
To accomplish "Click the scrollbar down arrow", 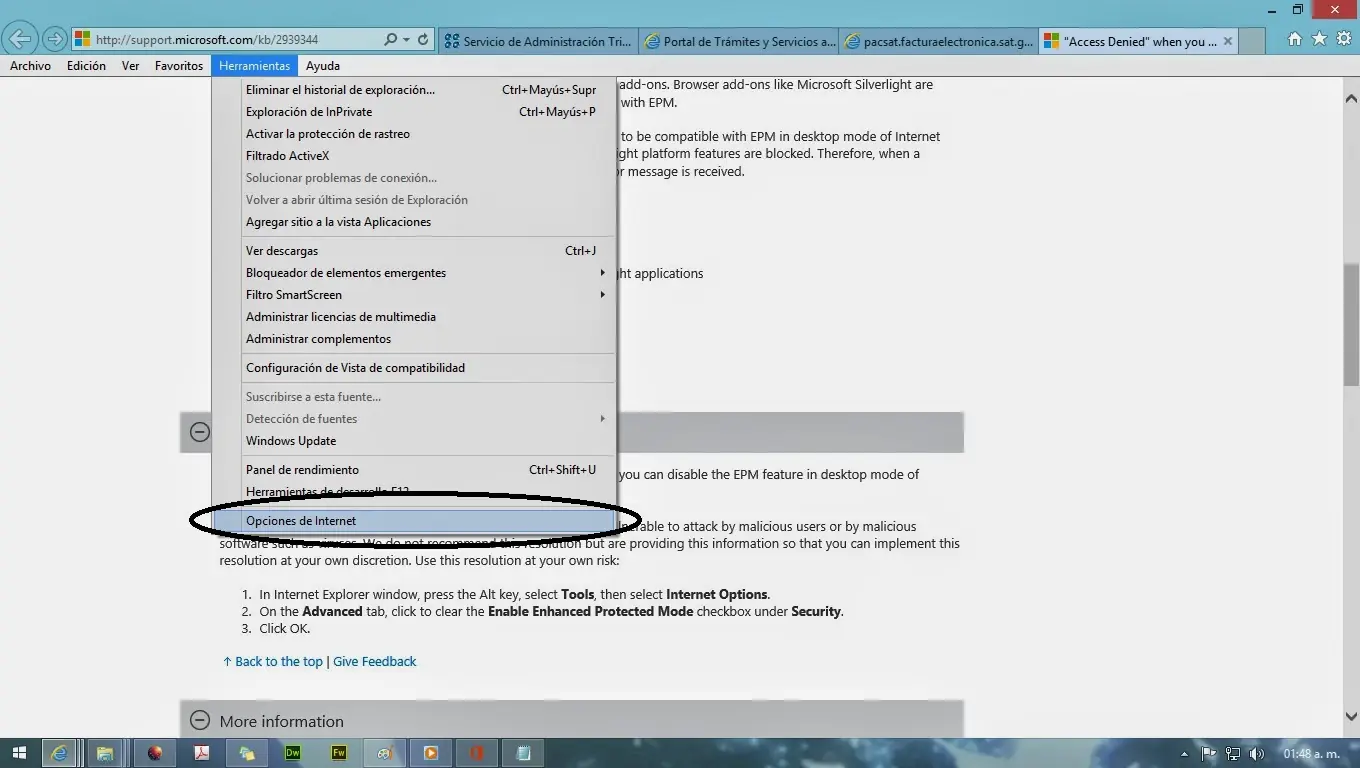I will point(1351,716).
